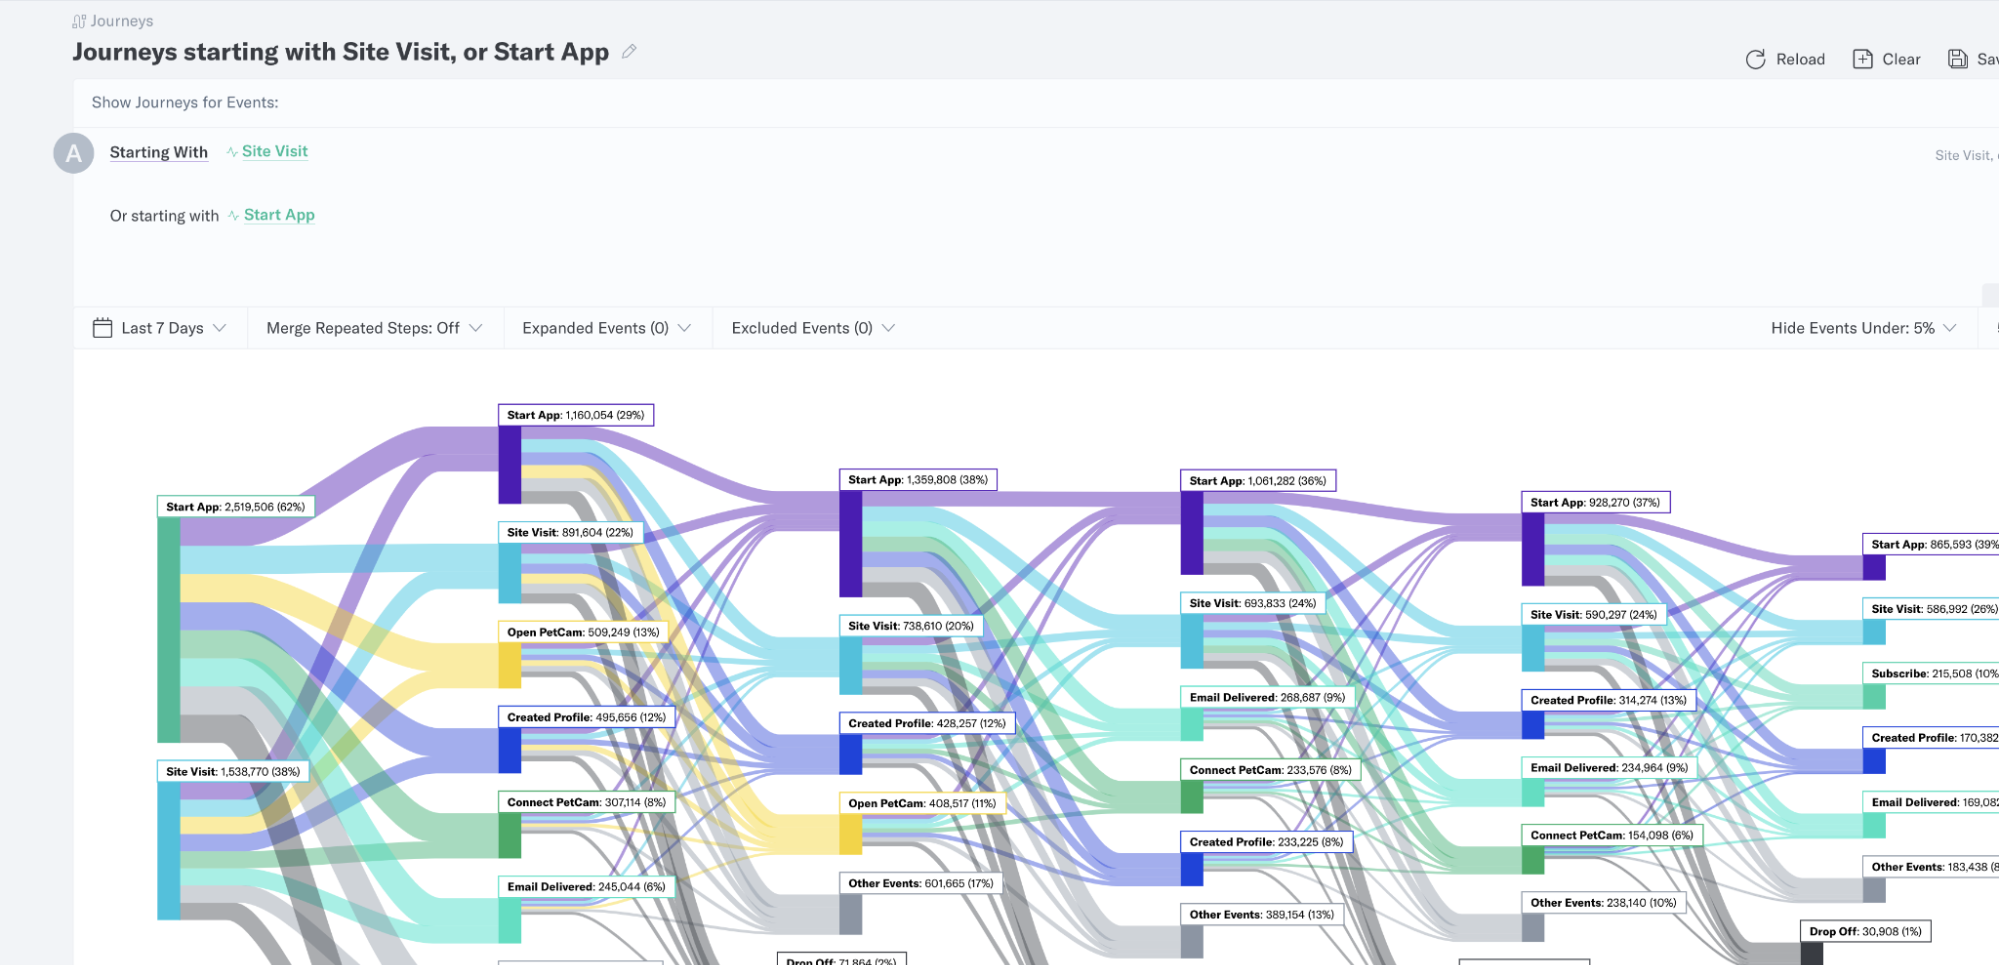Click the 'Created Profile: 233,225 (8%)' label
This screenshot has width=1999, height=966.
(1267, 842)
